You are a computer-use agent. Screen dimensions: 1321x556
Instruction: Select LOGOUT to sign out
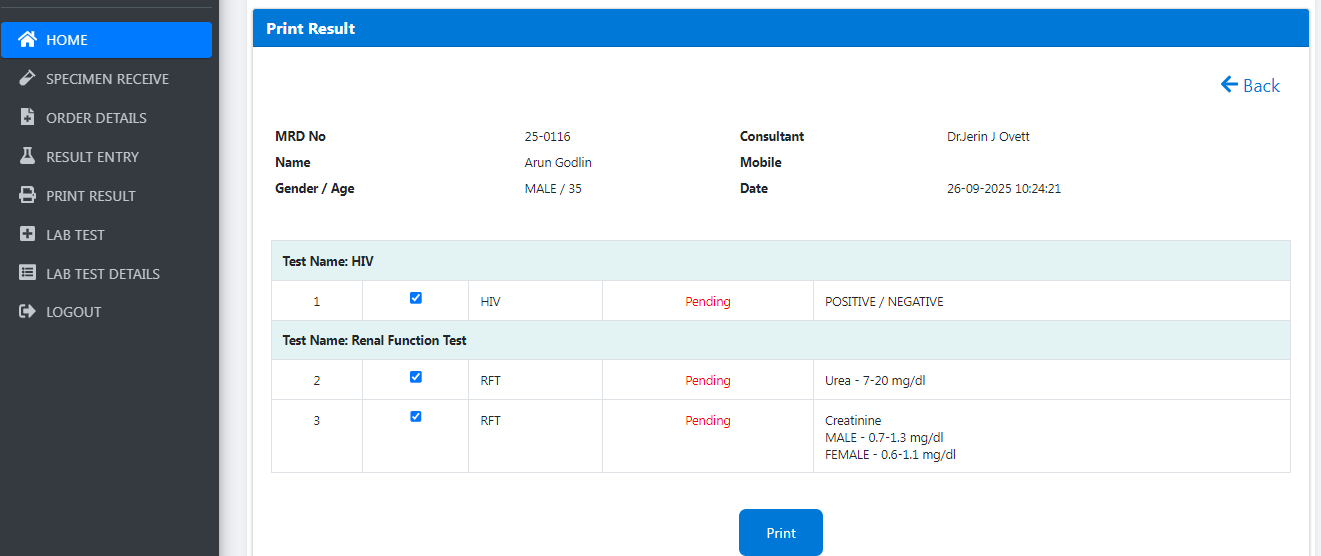click(x=106, y=312)
